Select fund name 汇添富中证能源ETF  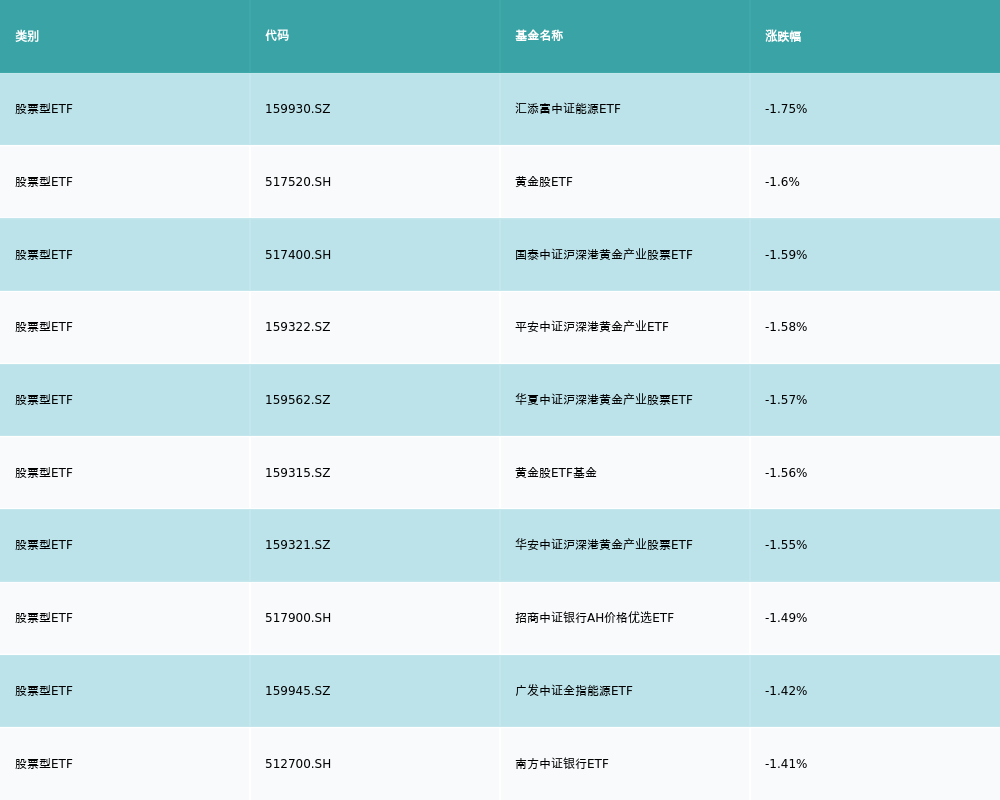click(568, 109)
